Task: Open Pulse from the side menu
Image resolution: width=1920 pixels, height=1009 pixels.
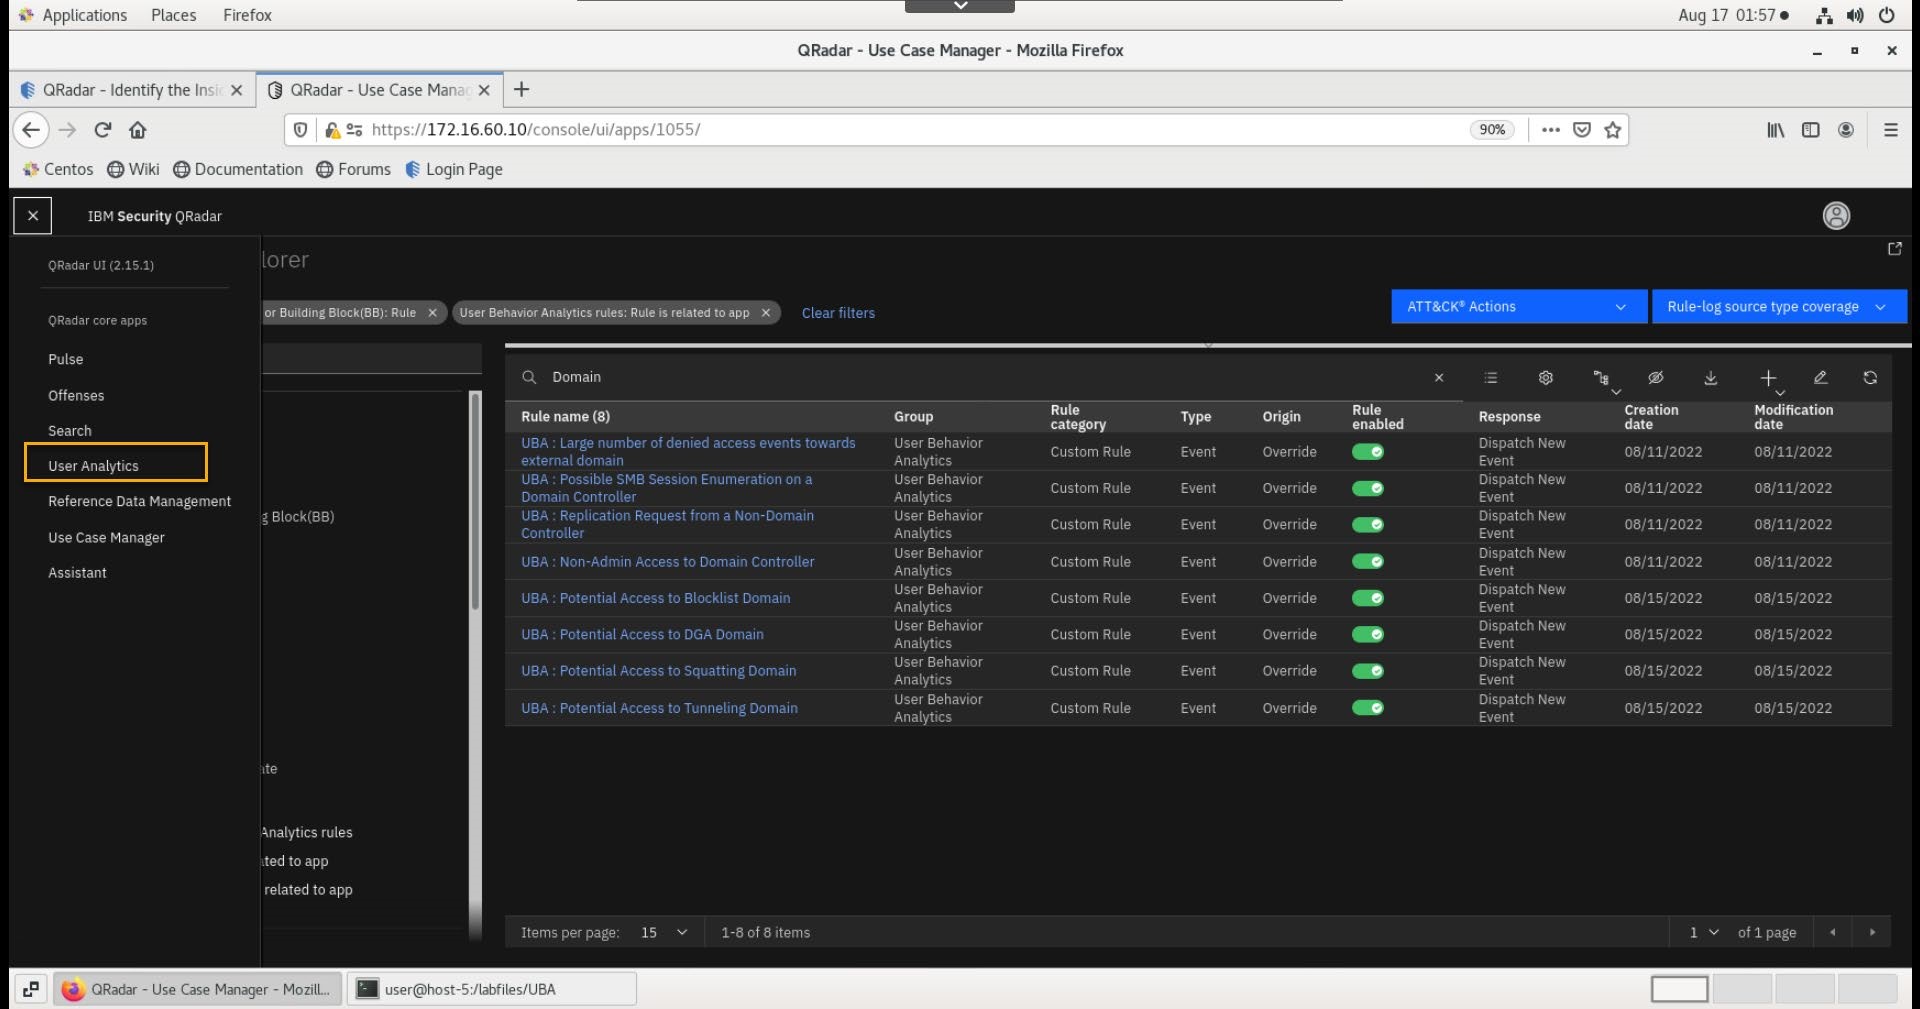Action: click(65, 360)
